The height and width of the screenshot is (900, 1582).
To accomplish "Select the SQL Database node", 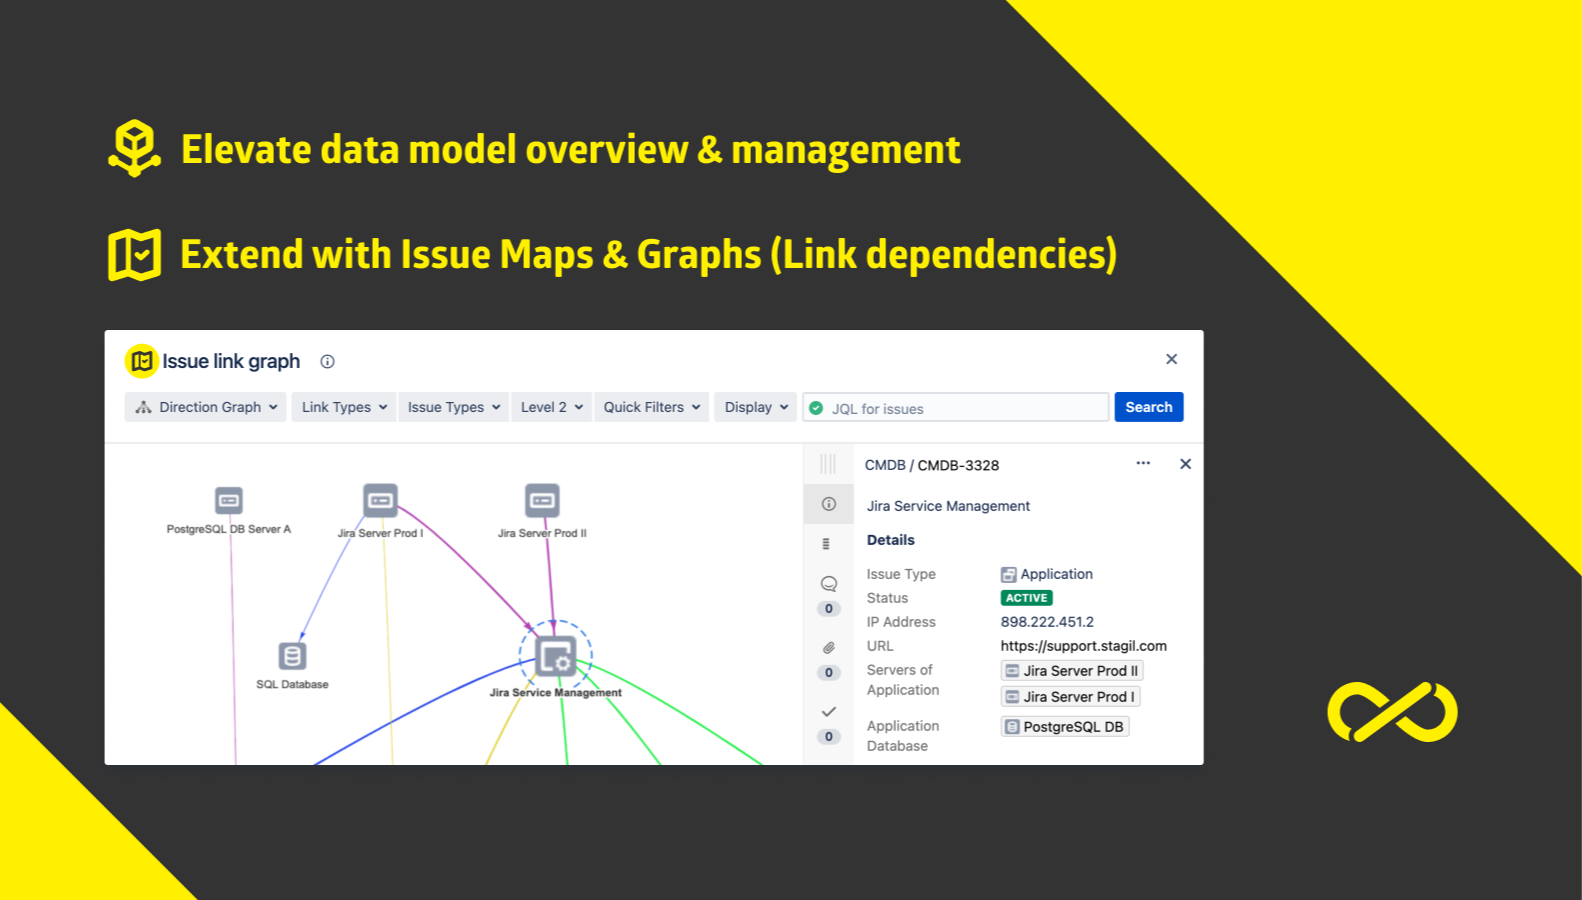I will tap(292, 656).
